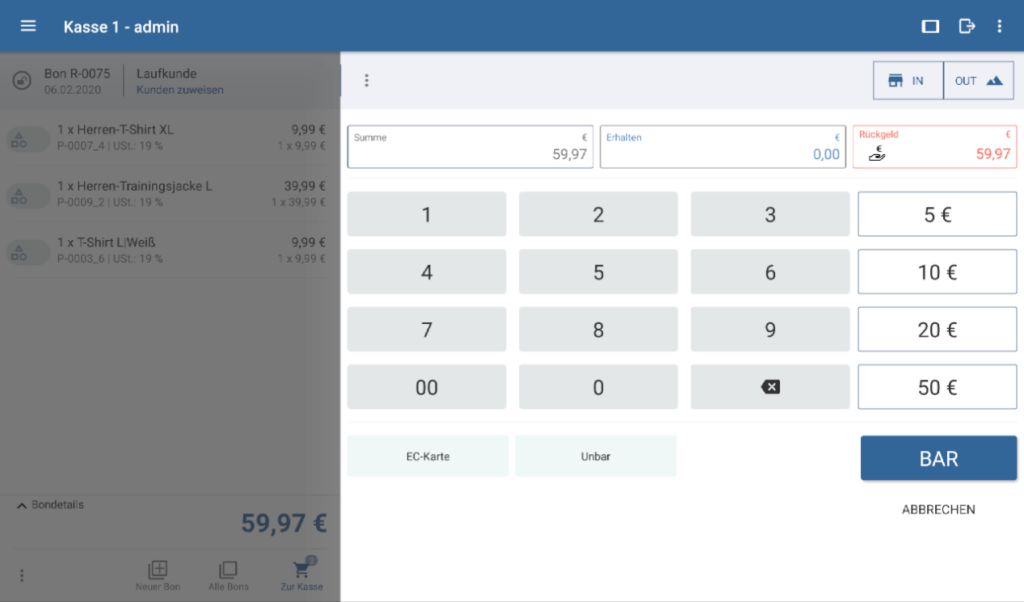Click the Zur Kasse cart icon
The image size is (1024, 602).
click(302, 571)
